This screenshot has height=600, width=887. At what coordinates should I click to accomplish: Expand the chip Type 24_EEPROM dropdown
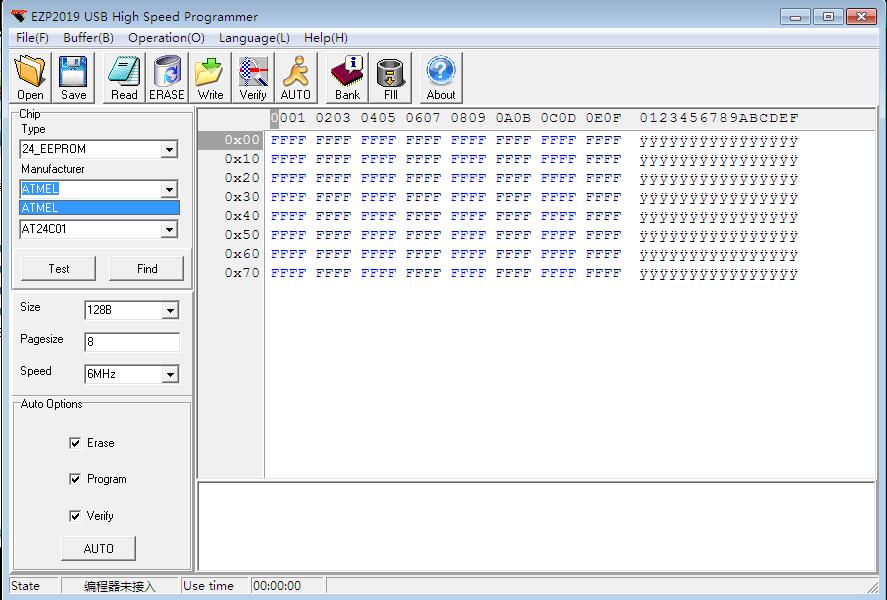(x=169, y=150)
